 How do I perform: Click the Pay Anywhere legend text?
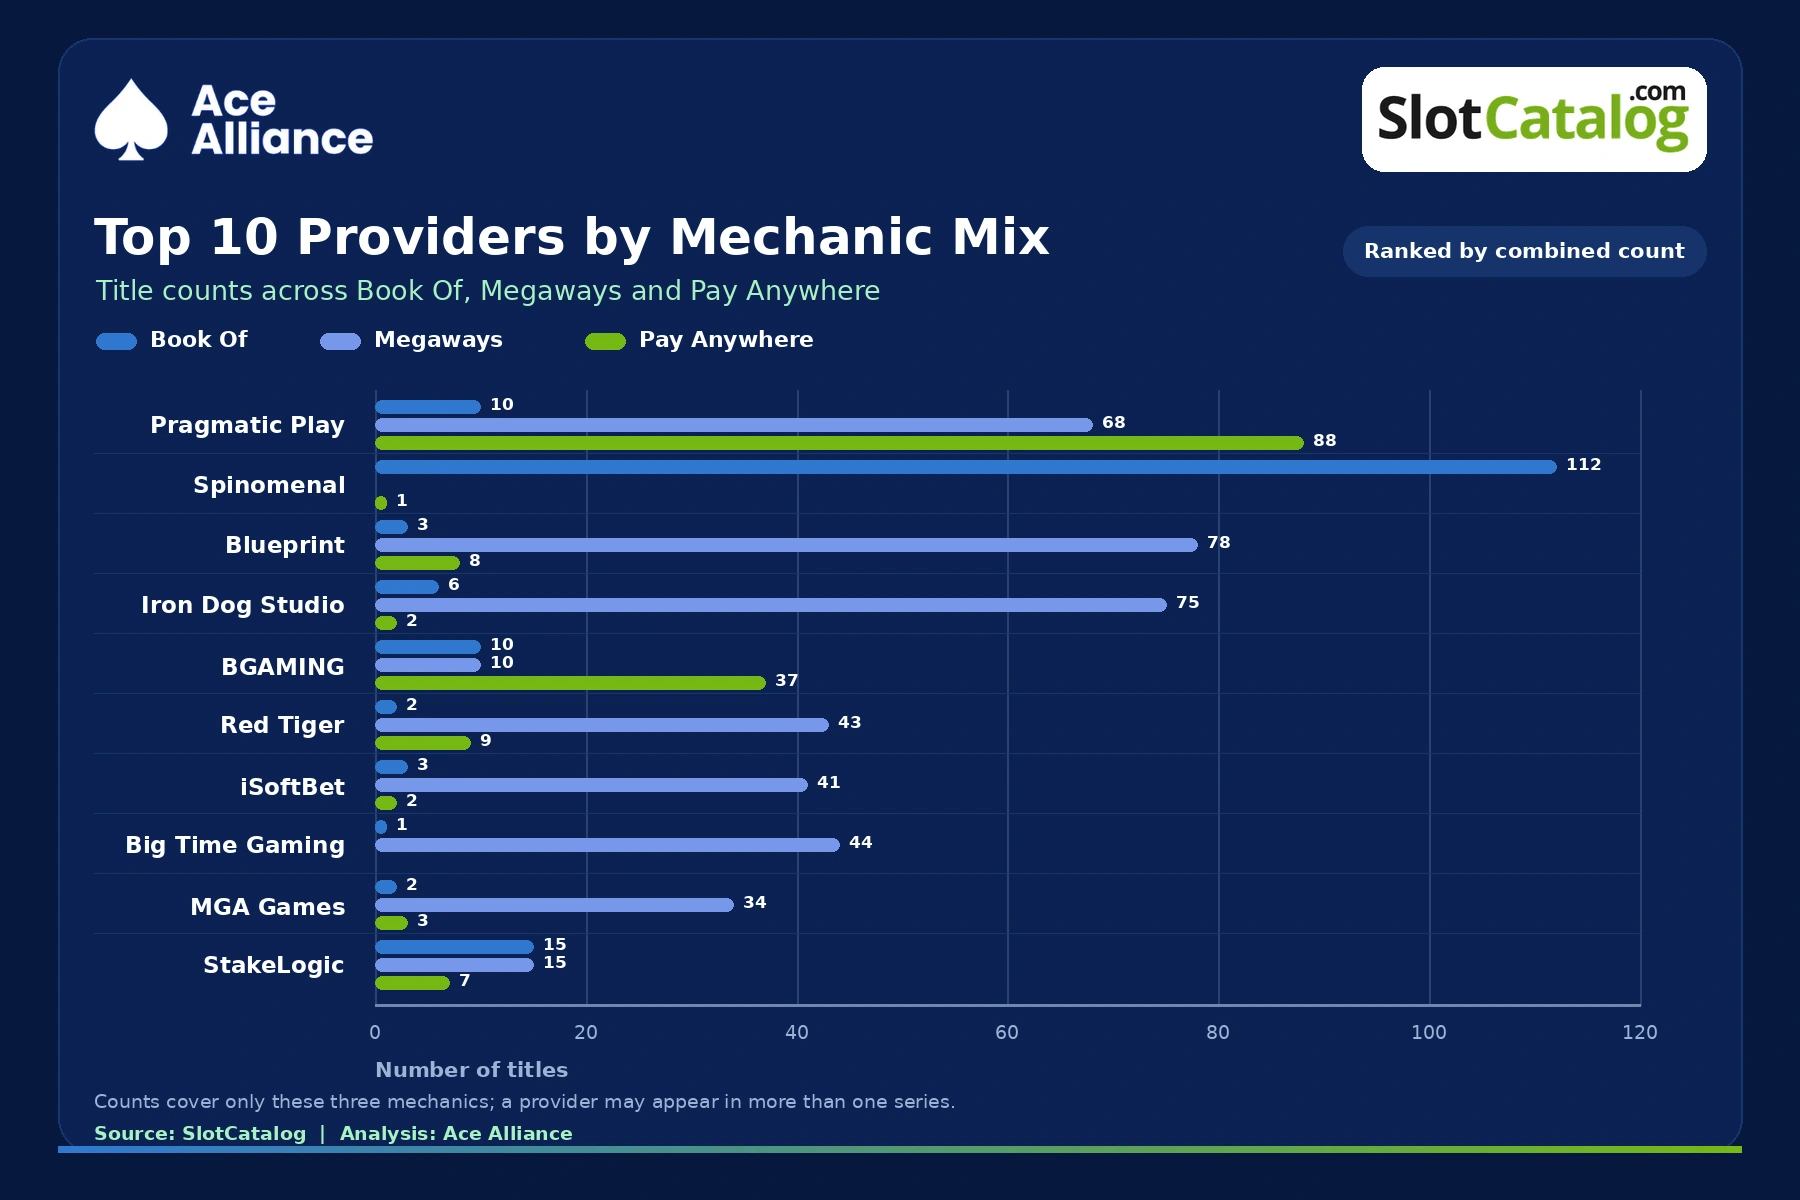(726, 341)
